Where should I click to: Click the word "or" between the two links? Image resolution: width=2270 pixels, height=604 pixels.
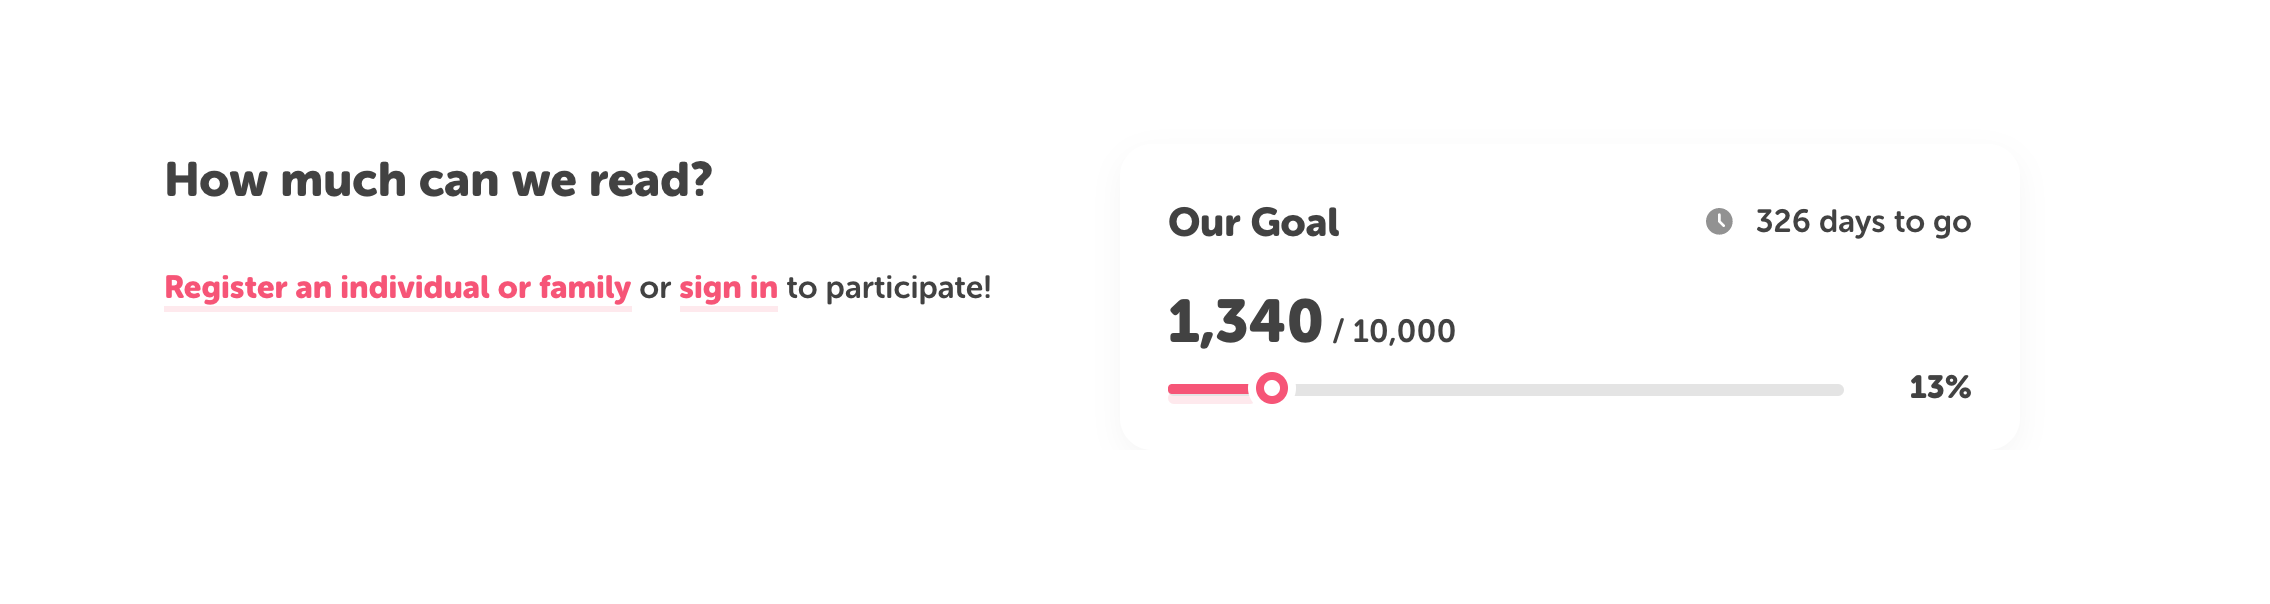click(655, 288)
